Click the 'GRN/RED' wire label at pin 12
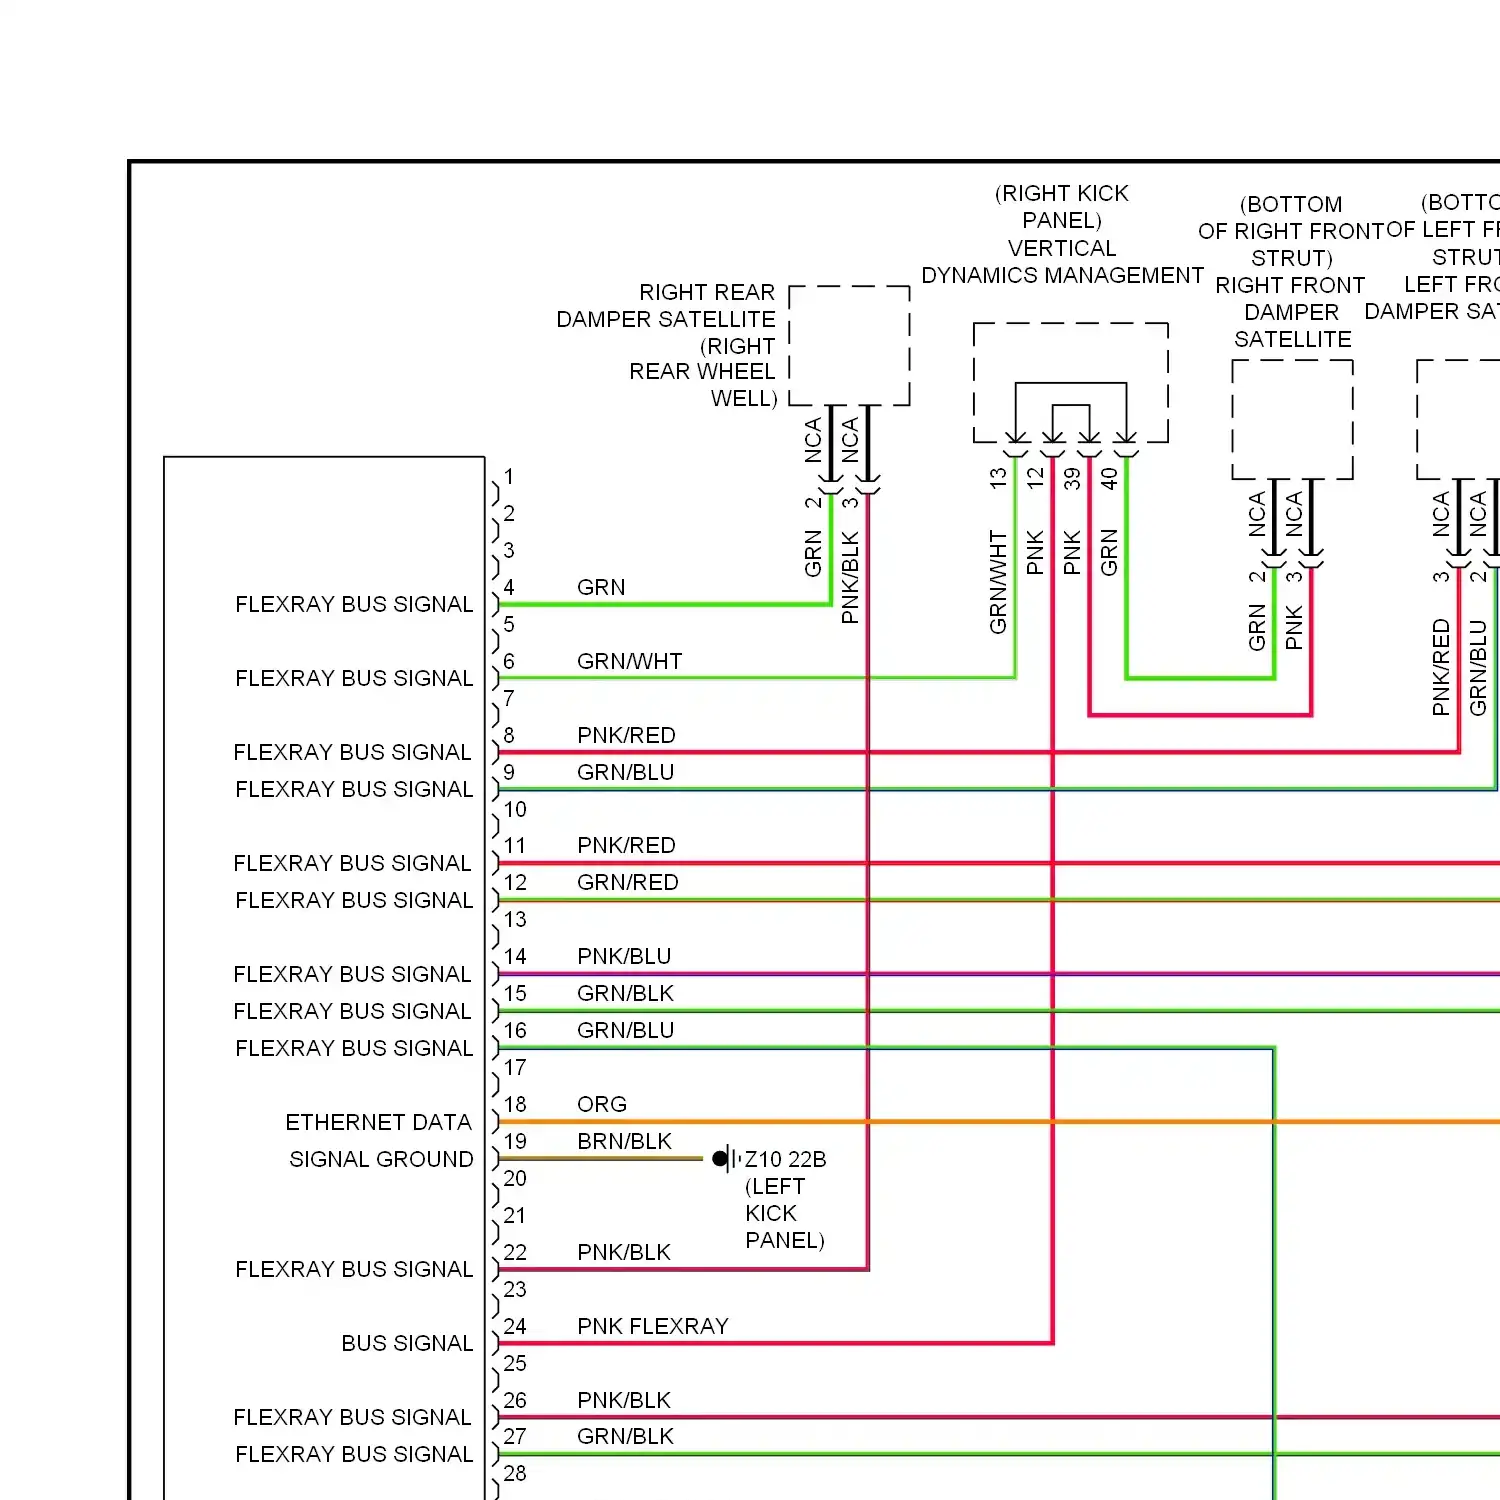Viewport: 1500px width, 1500px height. [627, 882]
